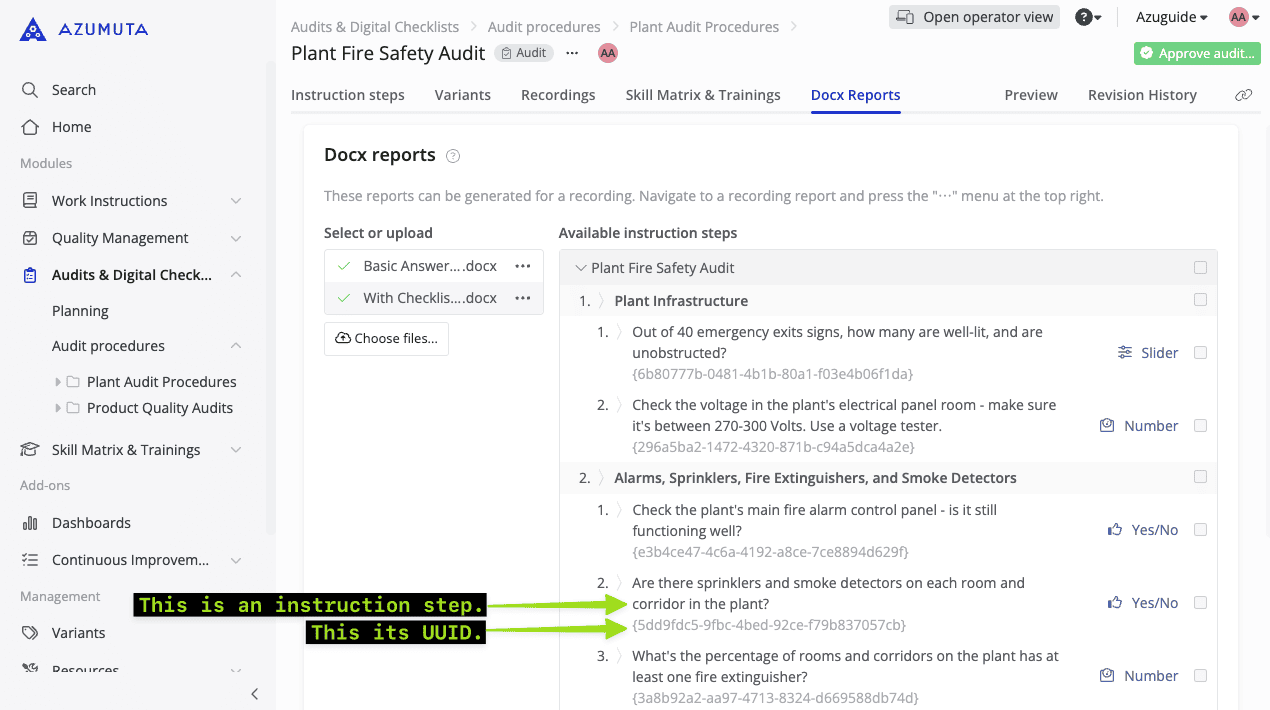This screenshot has height=710, width=1270.
Task: Expand the Work Instructions module
Action: pos(236,201)
